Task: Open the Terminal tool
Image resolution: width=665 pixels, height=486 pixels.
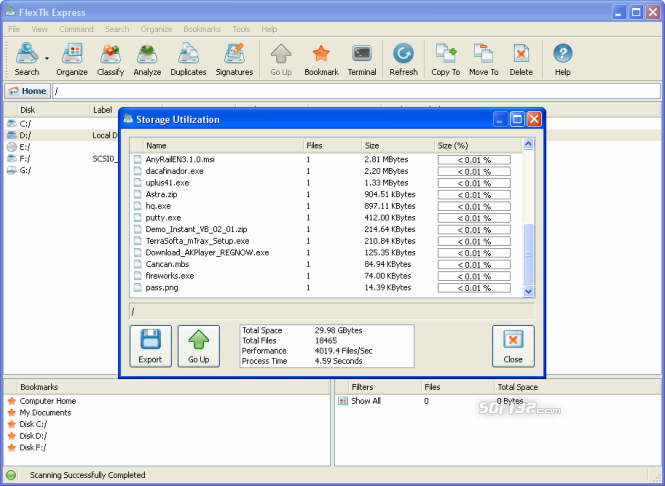Action: coord(362,59)
